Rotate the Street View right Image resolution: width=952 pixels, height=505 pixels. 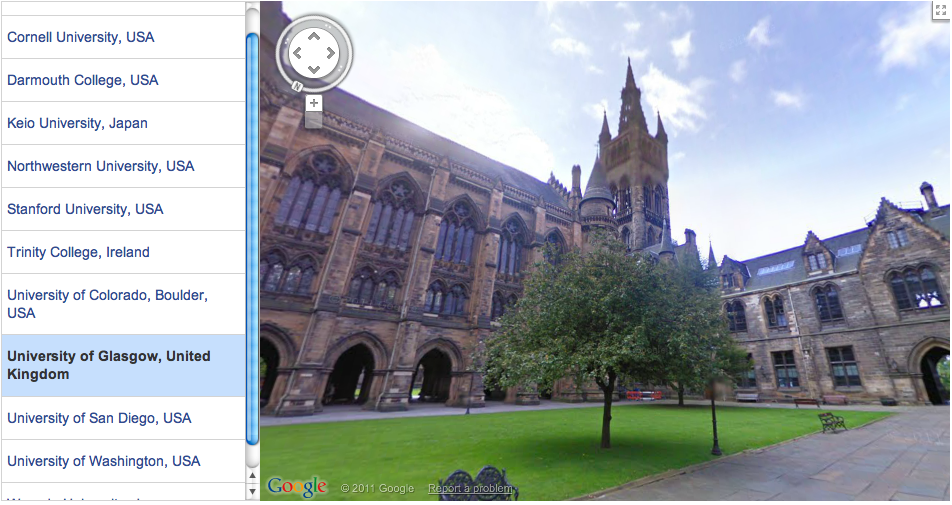331,52
